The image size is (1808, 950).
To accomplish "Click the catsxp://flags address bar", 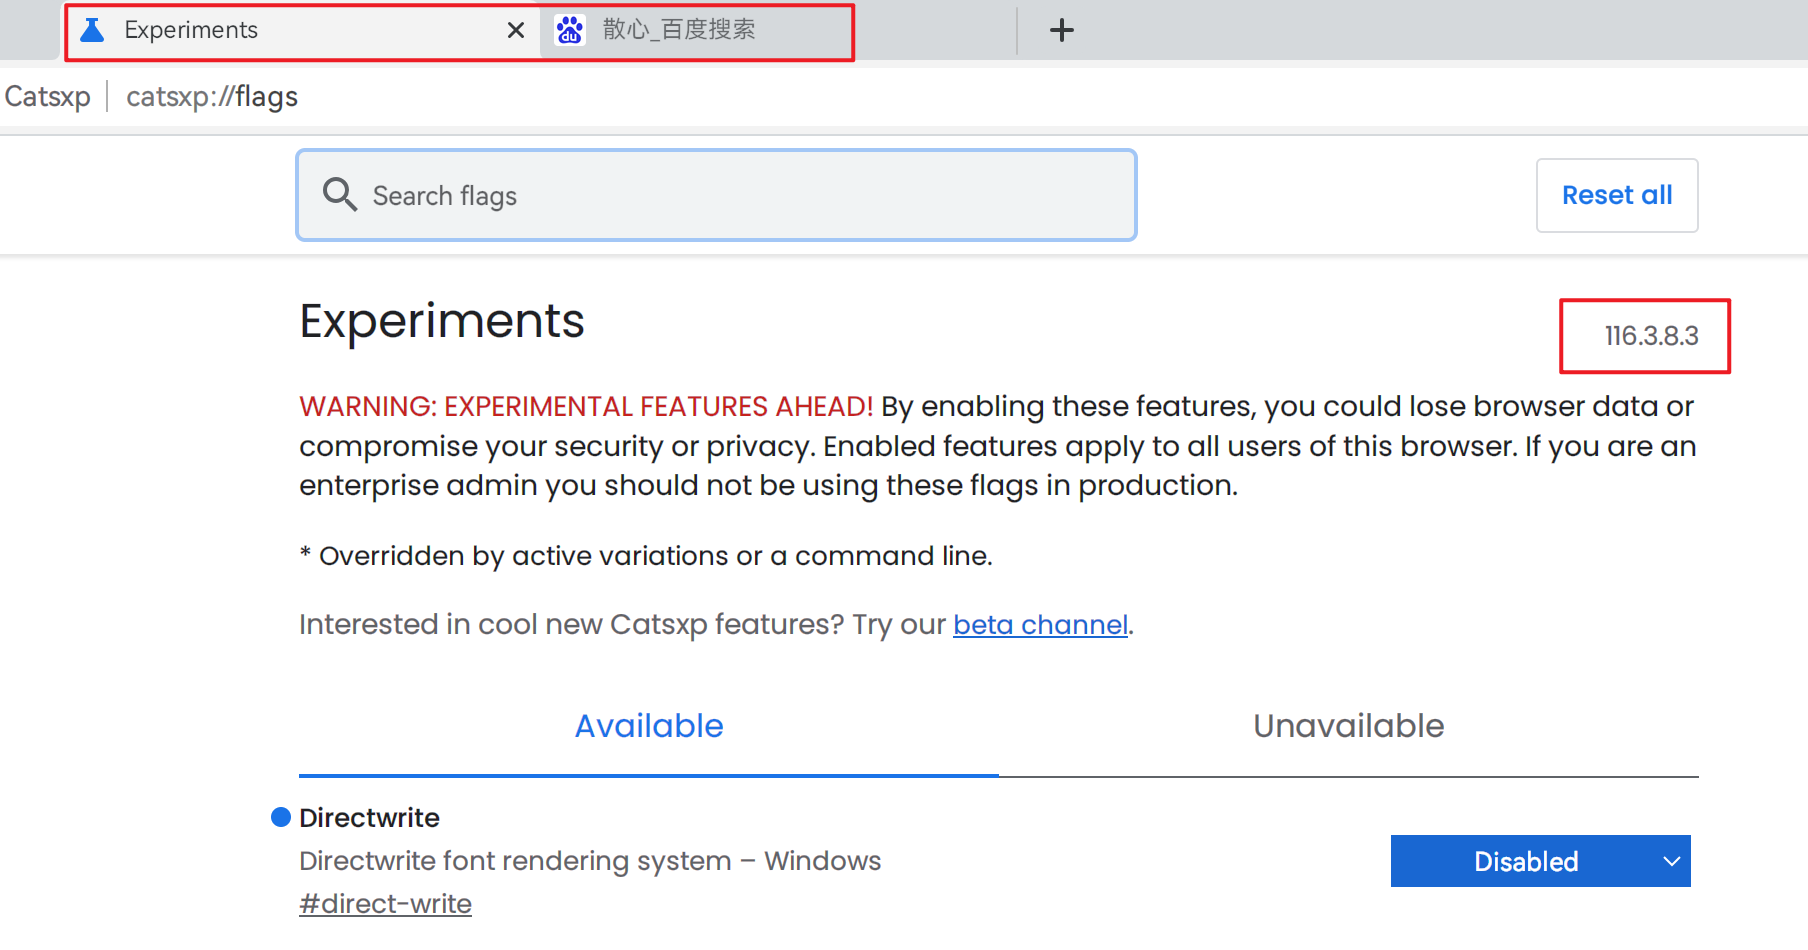I will [x=212, y=96].
